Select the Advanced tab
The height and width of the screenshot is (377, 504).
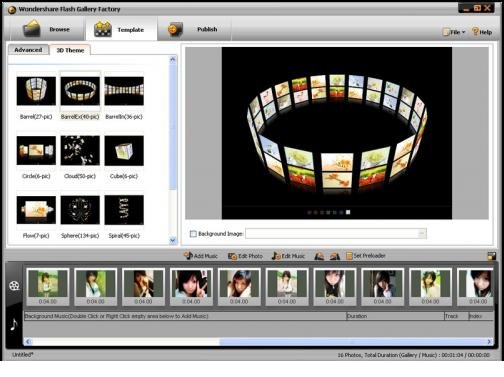(28, 50)
